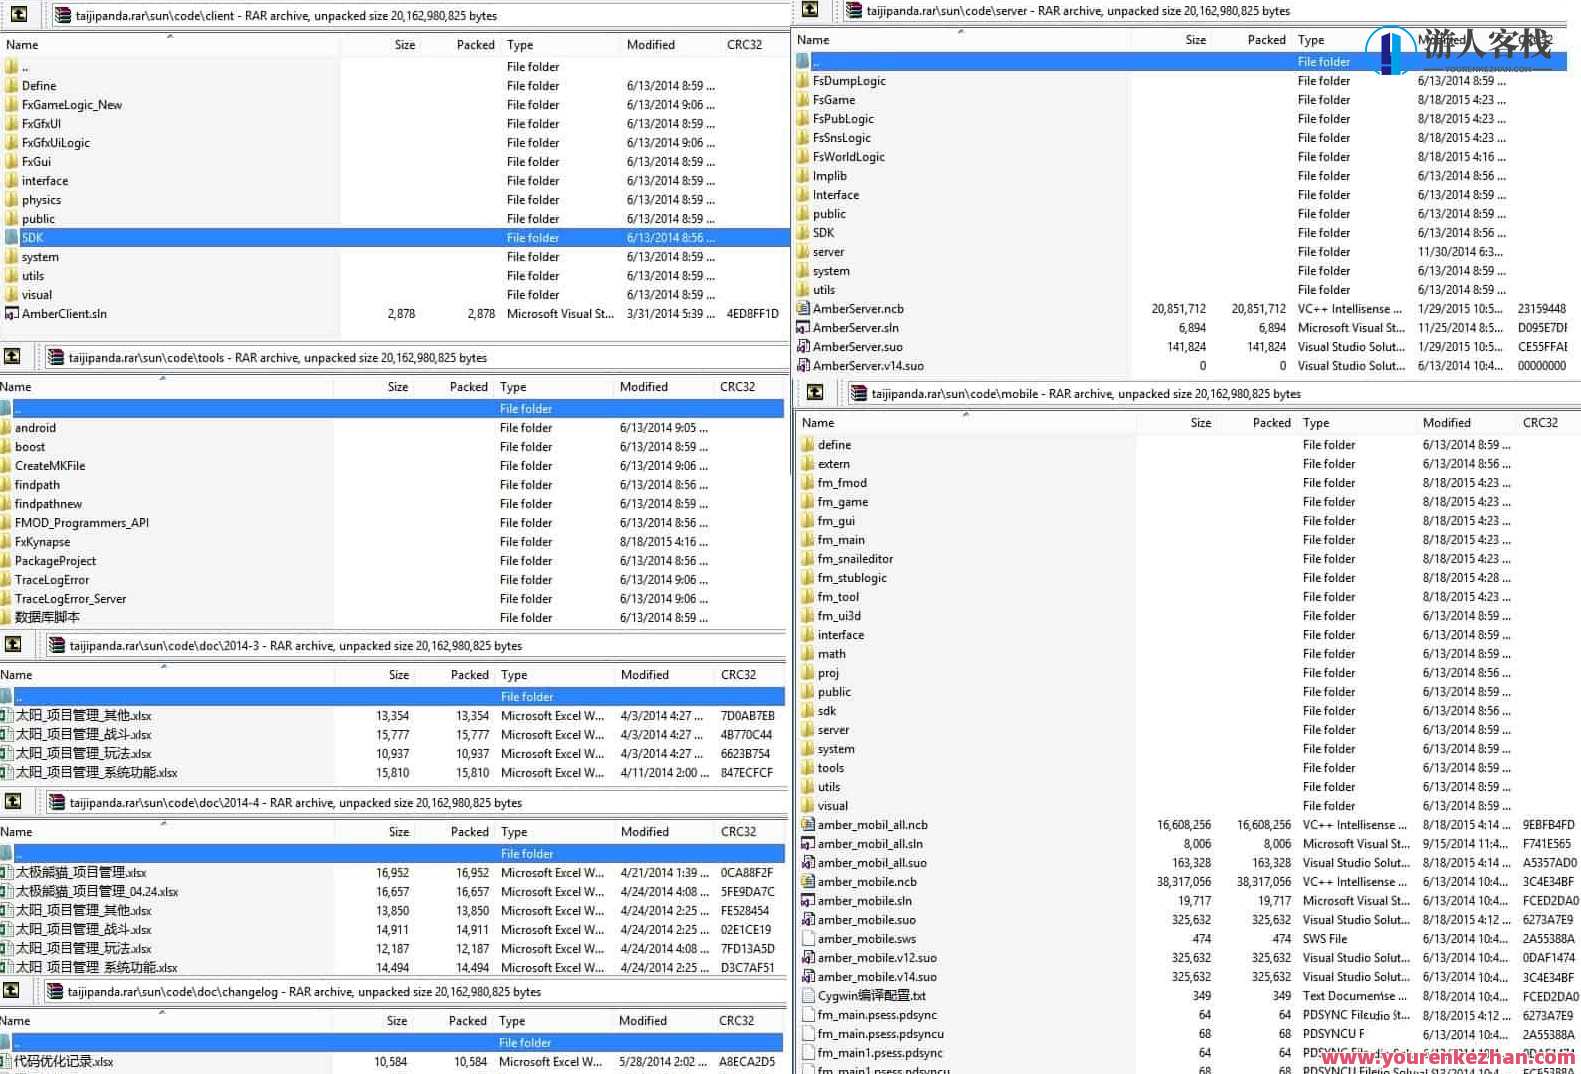Click the up-folder icon in tools archive pane
1581x1074 pixels.
pos(12,356)
